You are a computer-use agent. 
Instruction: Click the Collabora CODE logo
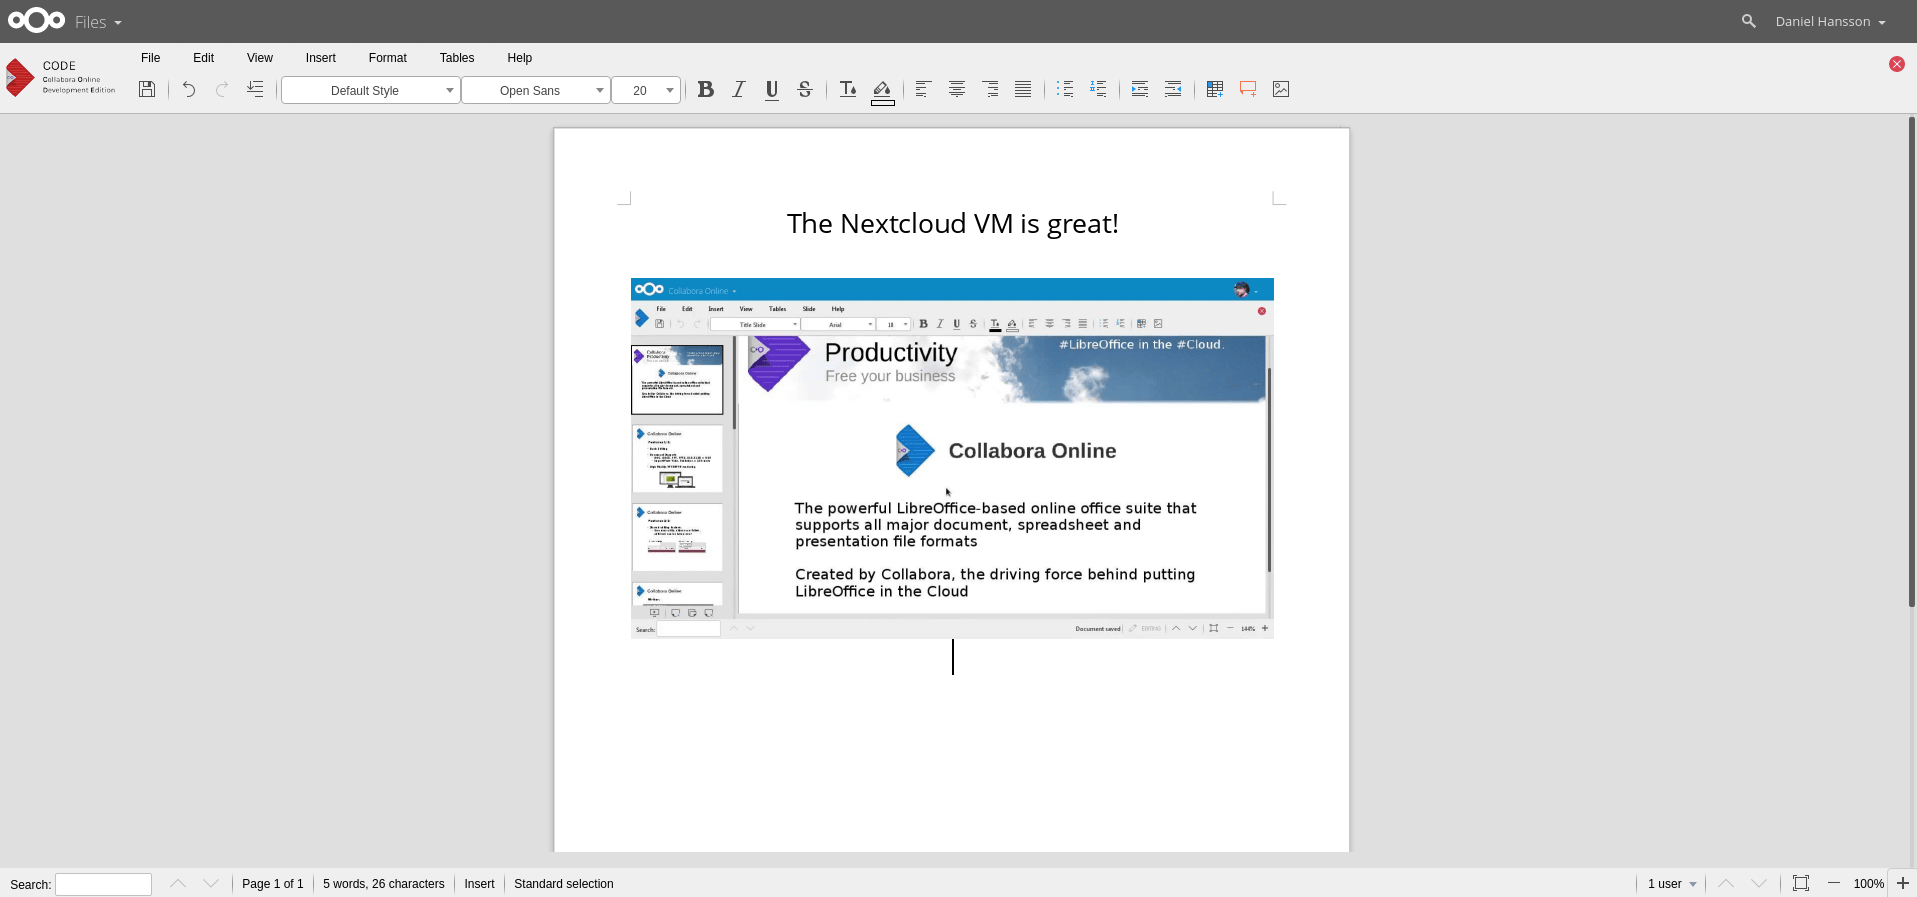coord(61,77)
